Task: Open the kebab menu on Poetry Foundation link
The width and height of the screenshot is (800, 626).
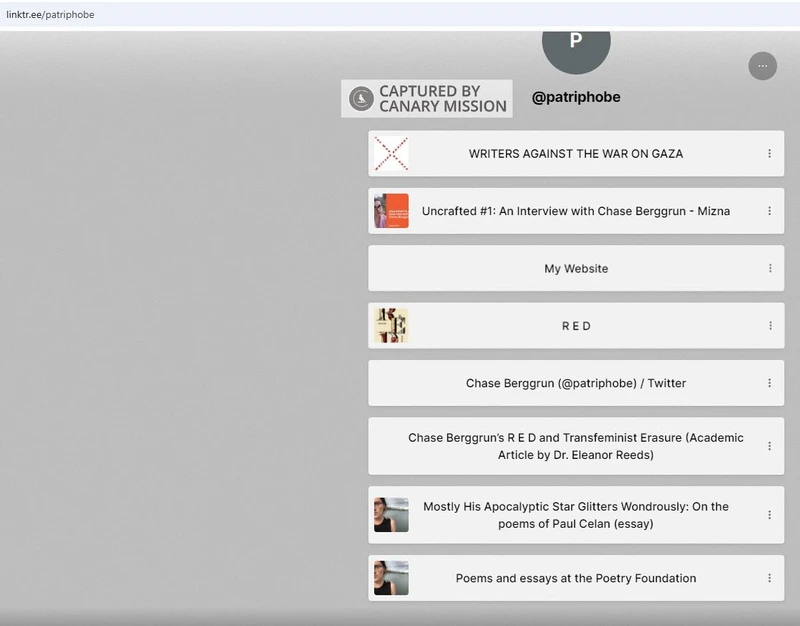Action: (769, 578)
